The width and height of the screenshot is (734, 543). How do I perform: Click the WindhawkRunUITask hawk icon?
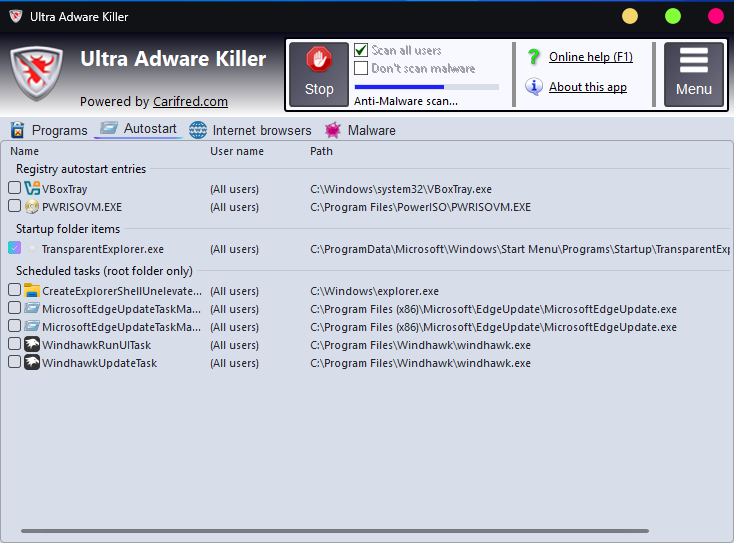coord(32,345)
